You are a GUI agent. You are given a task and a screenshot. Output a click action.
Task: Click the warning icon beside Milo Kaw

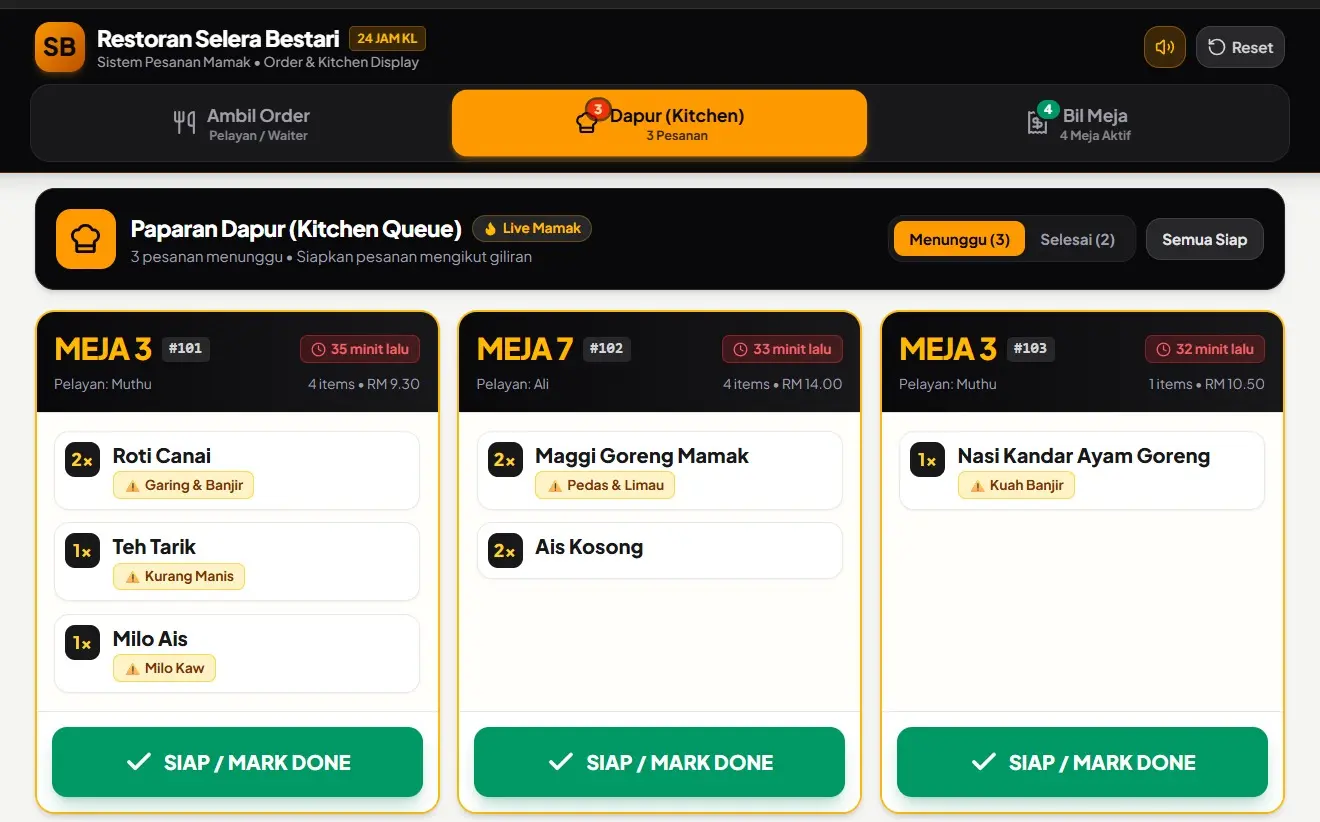(x=132, y=669)
